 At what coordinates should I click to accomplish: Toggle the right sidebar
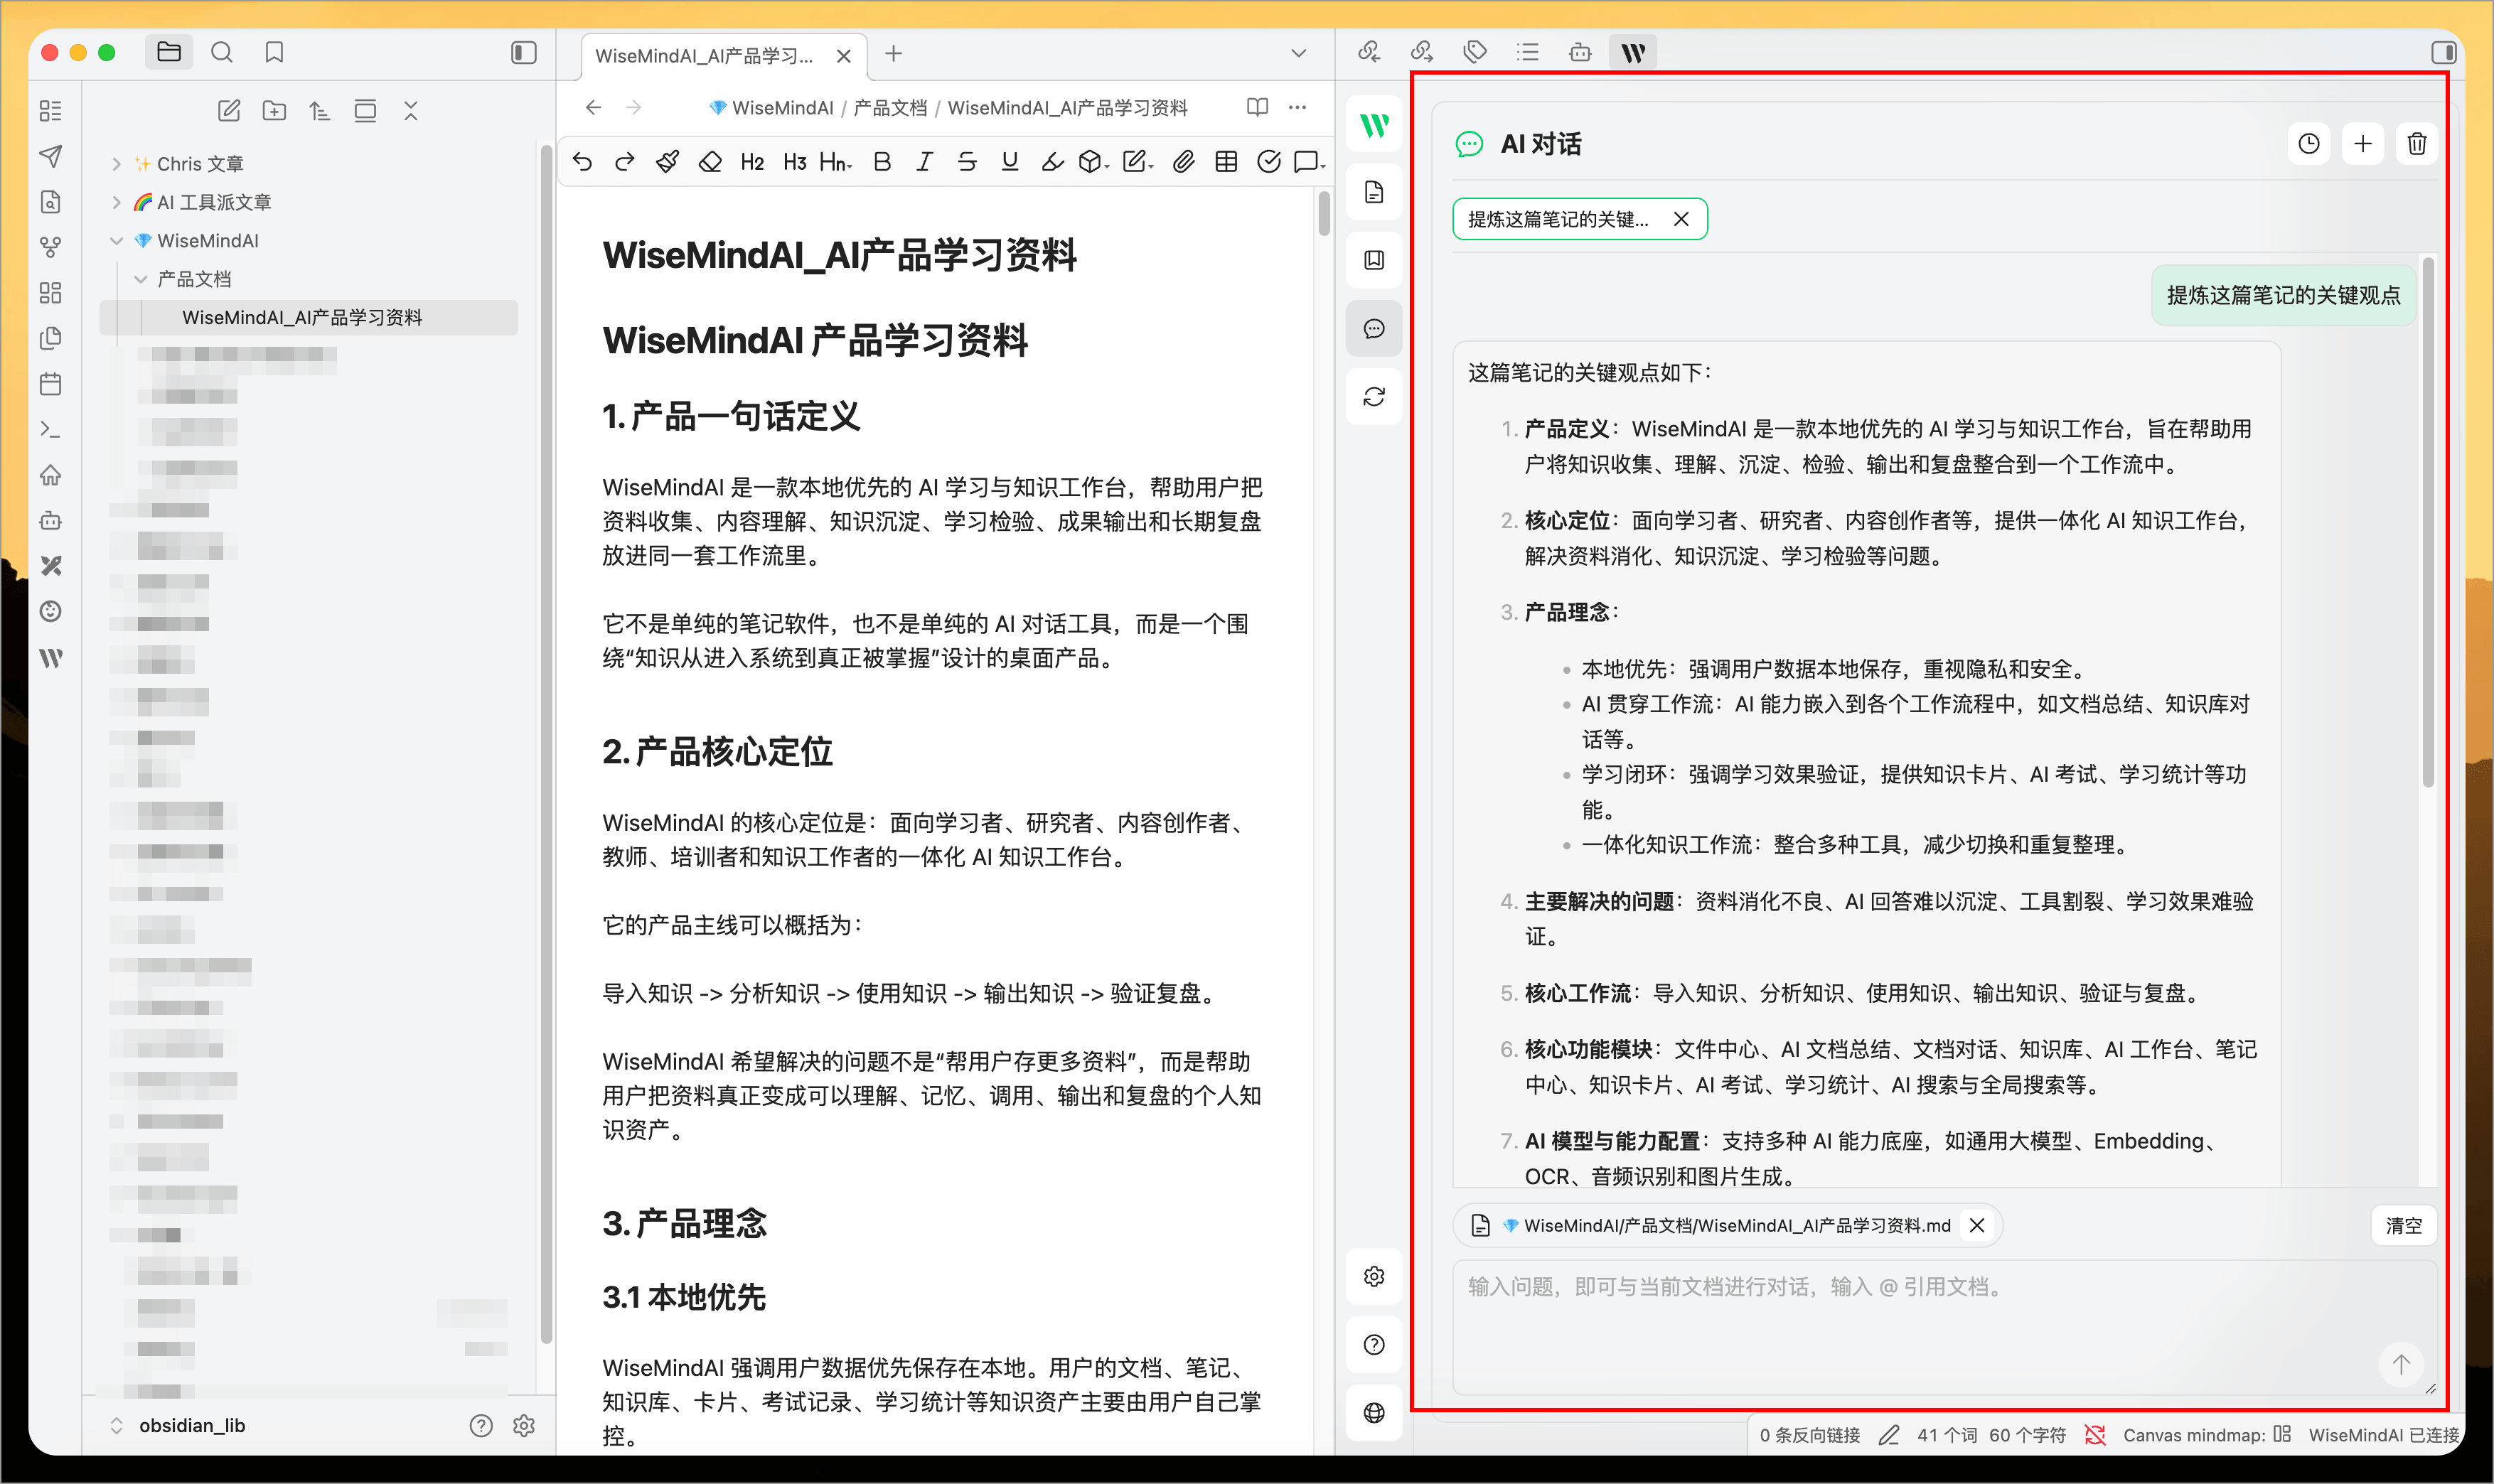(2443, 52)
